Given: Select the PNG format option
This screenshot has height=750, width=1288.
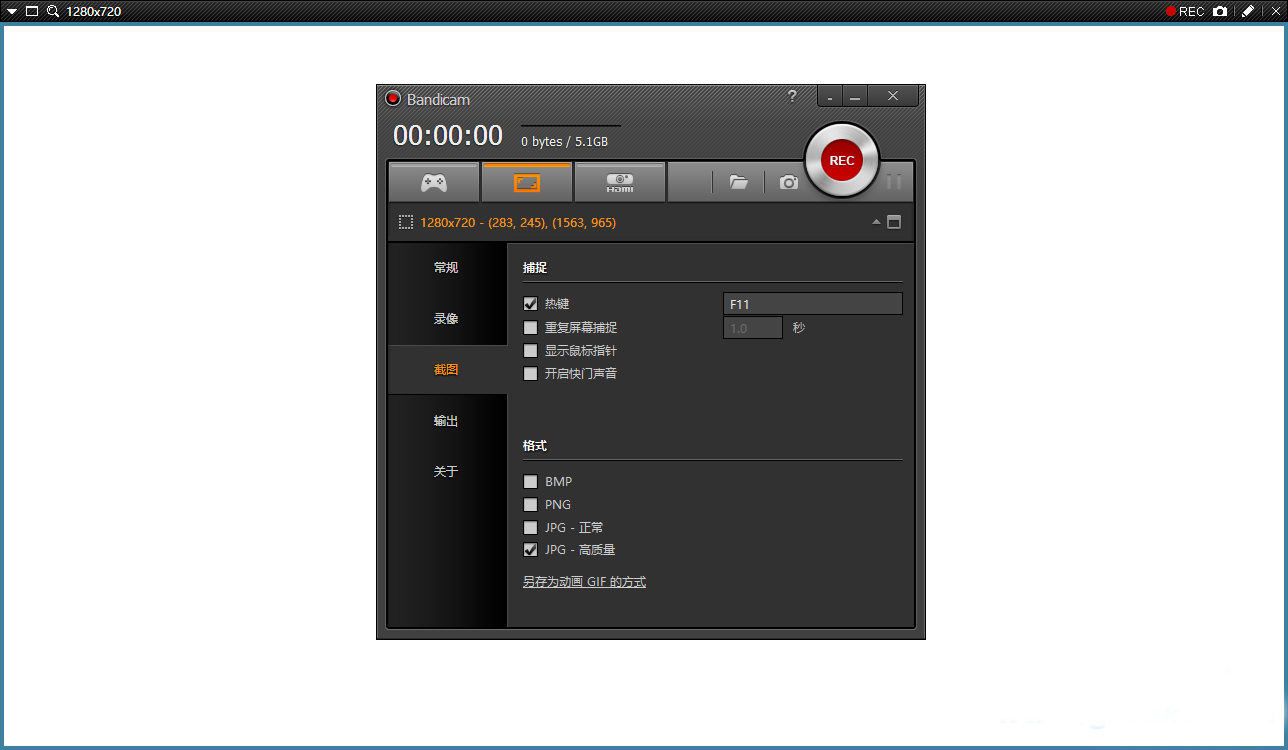Looking at the screenshot, I should tap(531, 505).
